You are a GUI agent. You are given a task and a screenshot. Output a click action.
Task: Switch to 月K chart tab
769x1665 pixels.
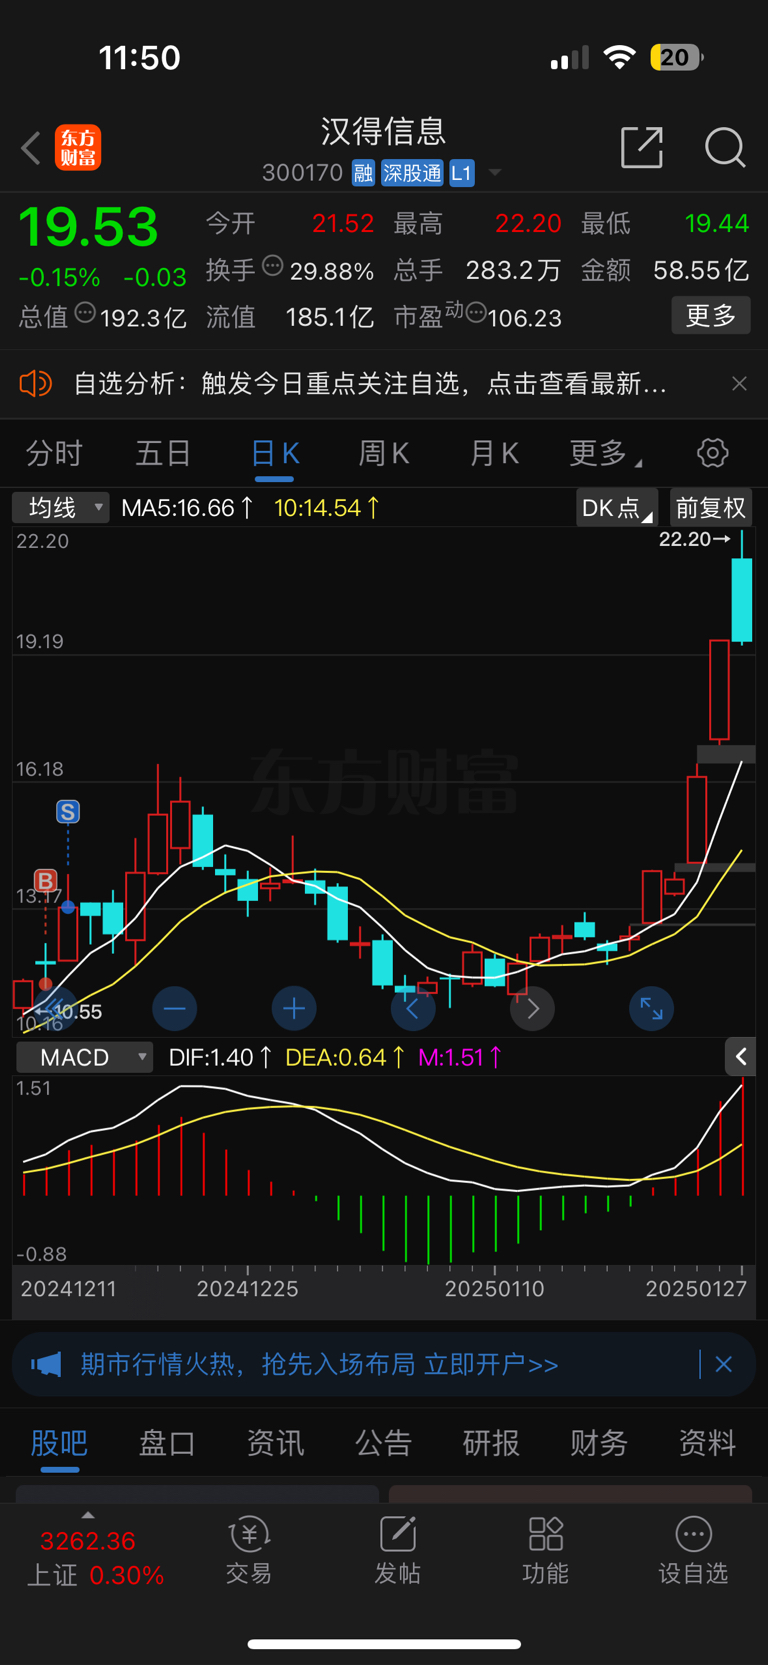pos(494,454)
